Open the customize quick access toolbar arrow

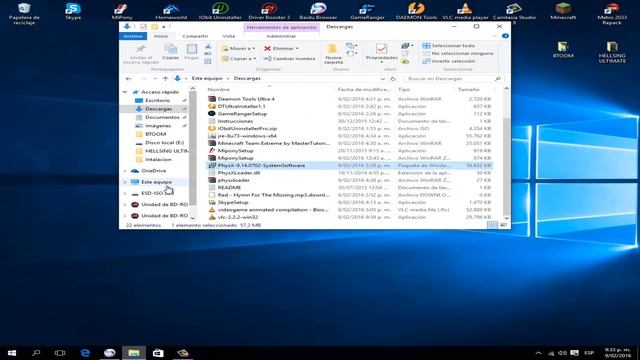(x=164, y=27)
